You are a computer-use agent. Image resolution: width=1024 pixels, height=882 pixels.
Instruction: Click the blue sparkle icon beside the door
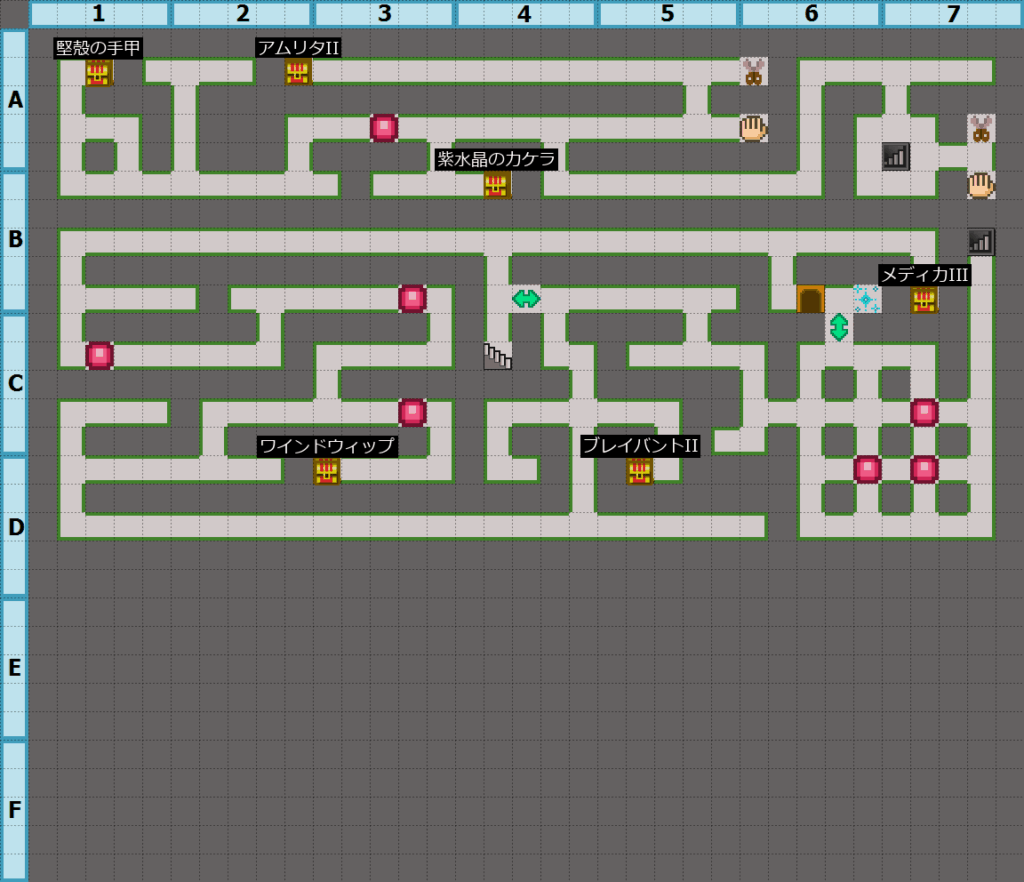click(866, 299)
